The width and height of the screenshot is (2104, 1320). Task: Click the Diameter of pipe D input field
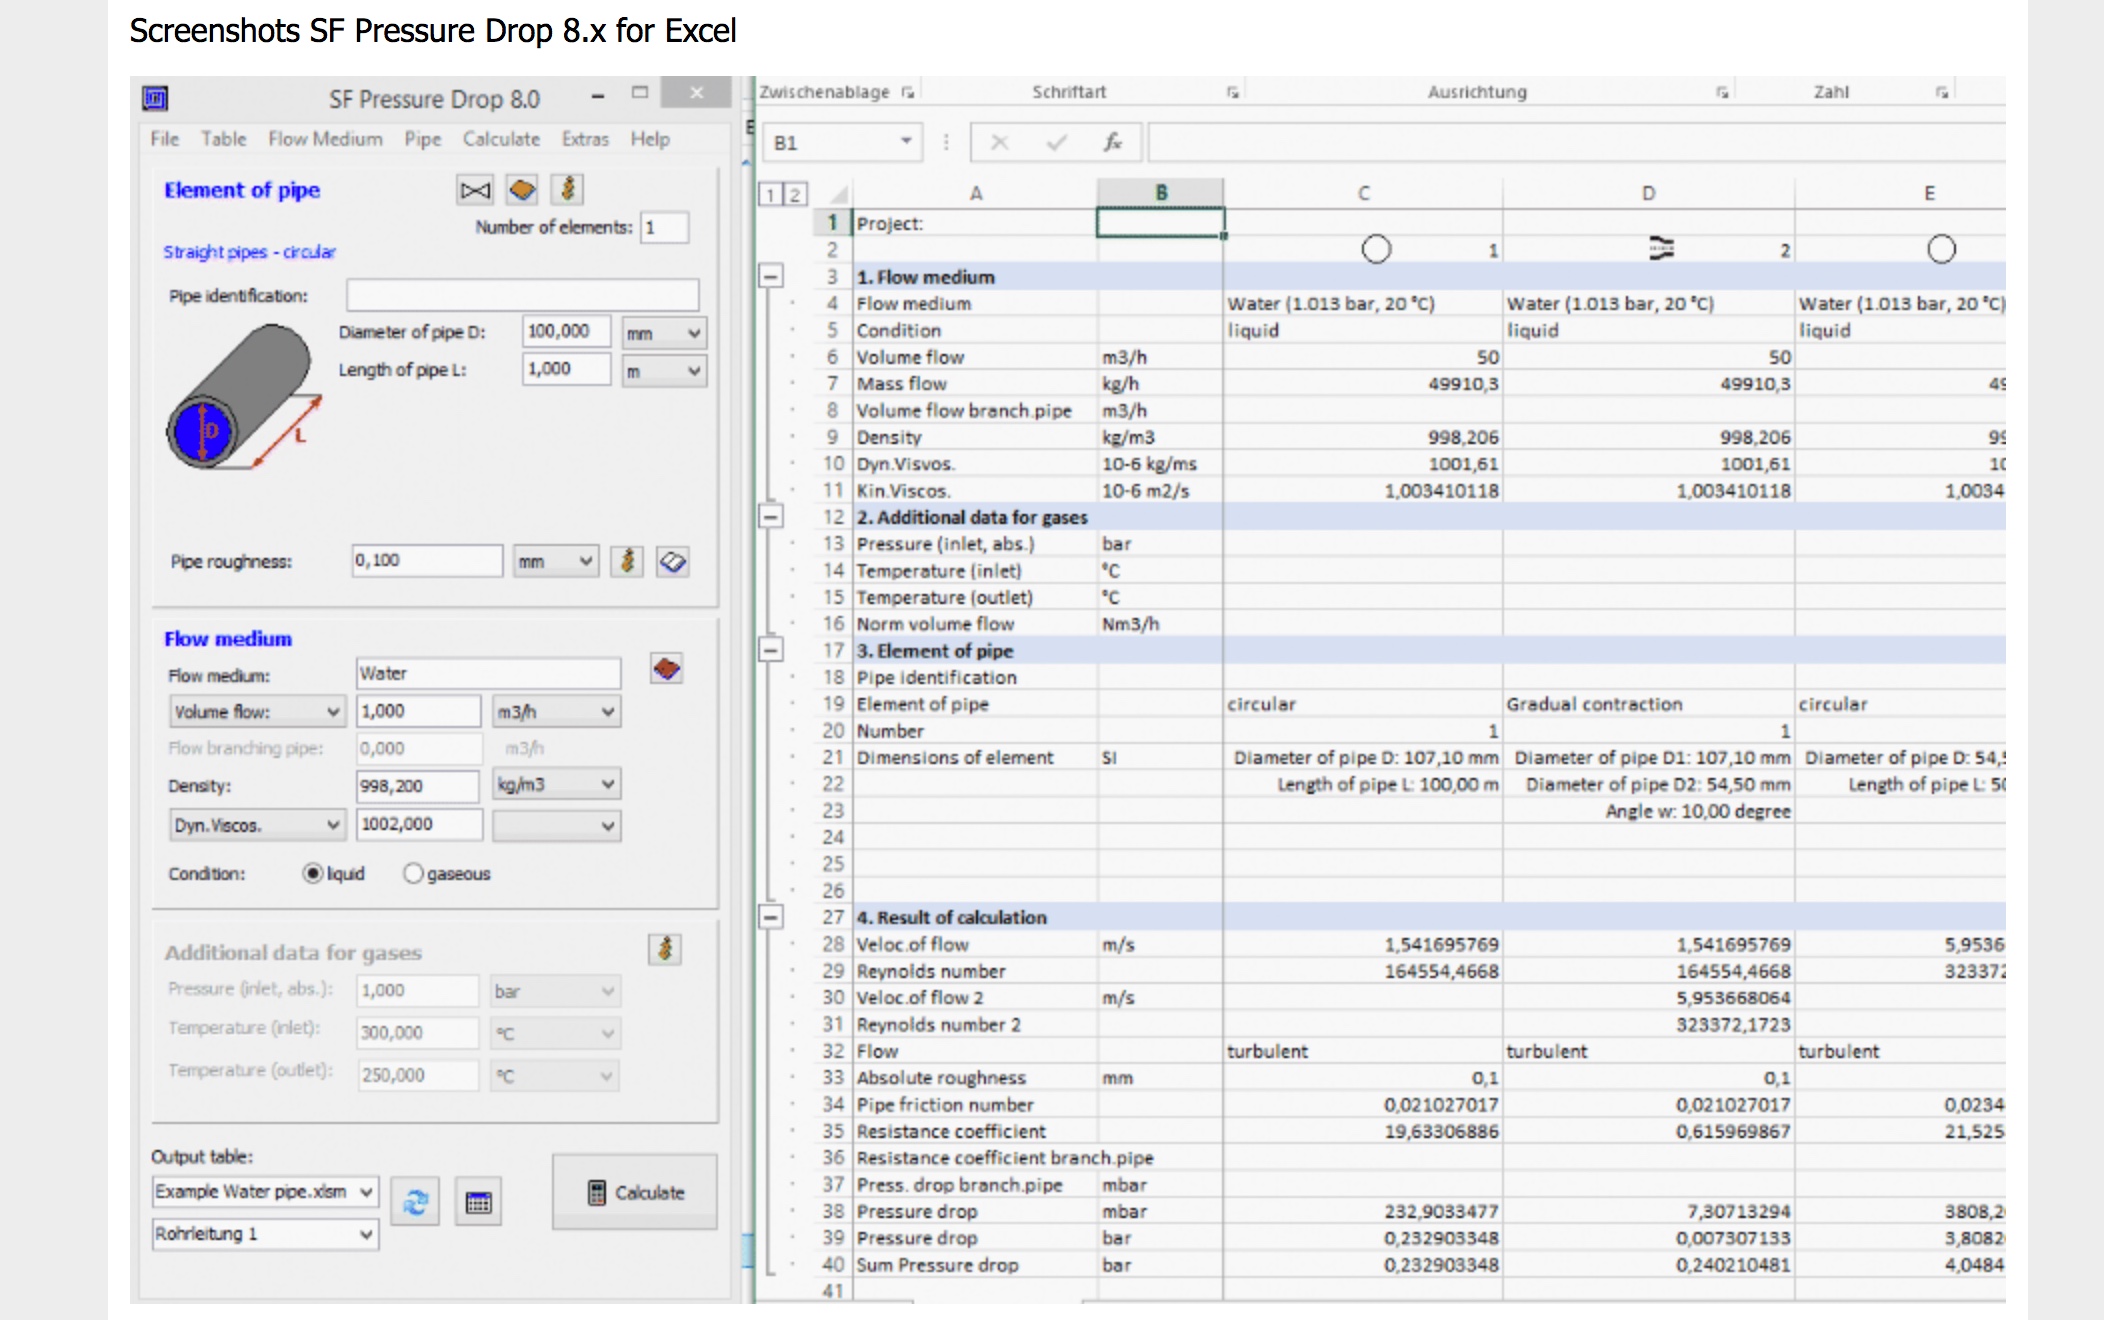click(x=567, y=331)
